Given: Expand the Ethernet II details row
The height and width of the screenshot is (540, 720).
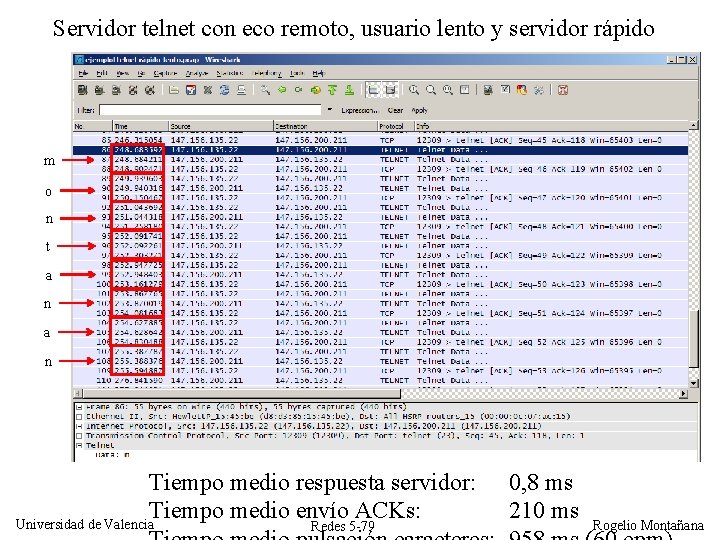Looking at the screenshot, I should 79,416.
